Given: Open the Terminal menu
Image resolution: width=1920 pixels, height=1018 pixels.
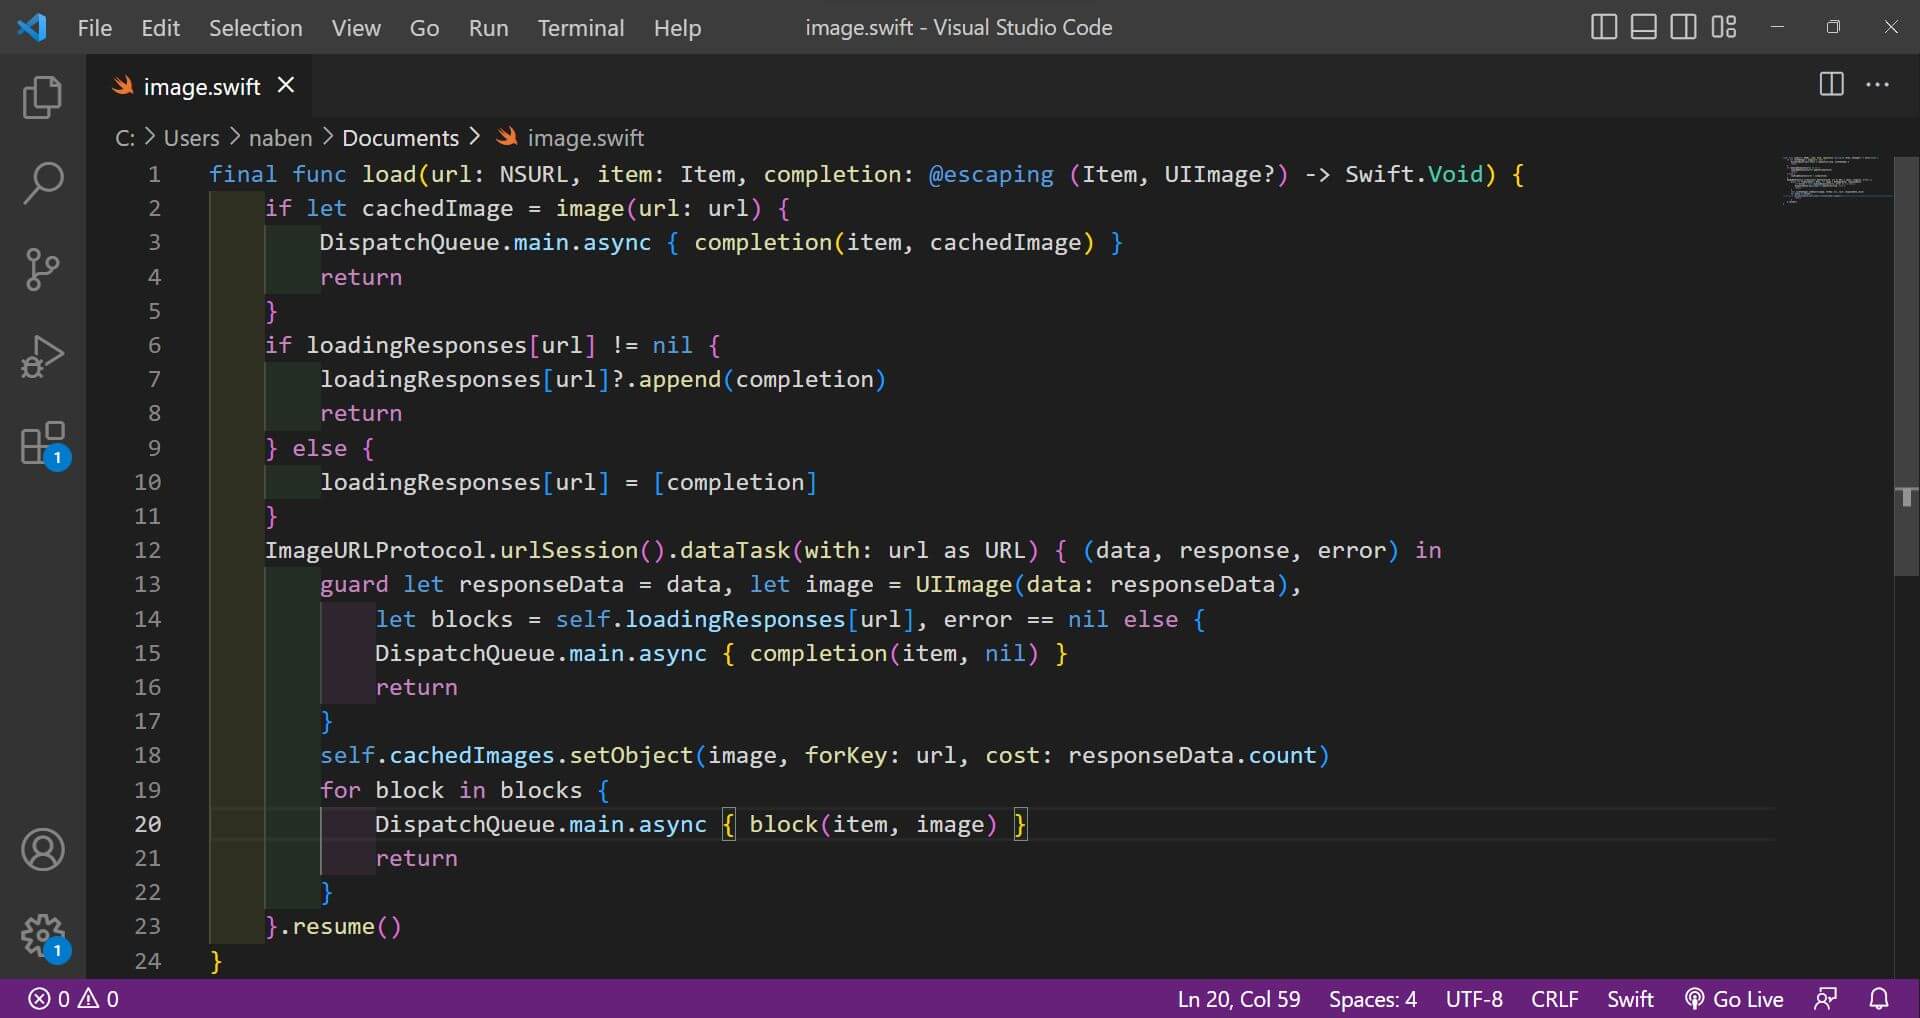Looking at the screenshot, I should [580, 28].
